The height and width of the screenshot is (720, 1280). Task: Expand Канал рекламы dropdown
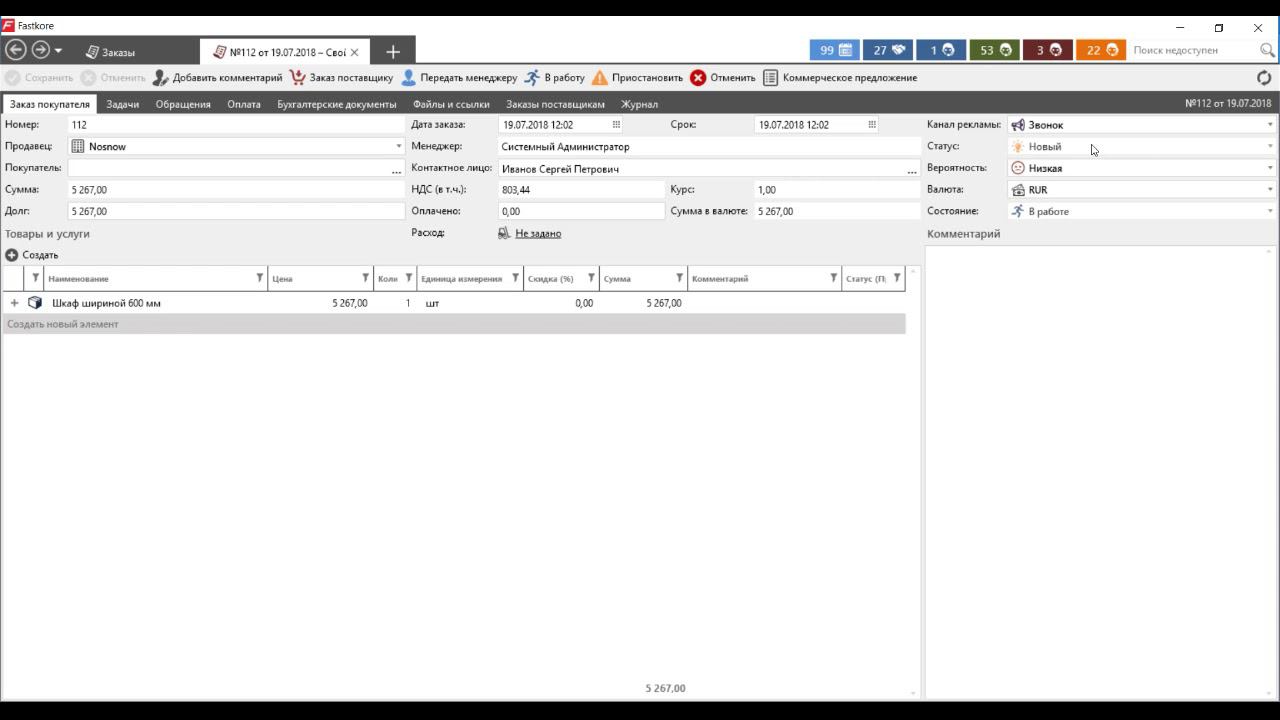(x=1270, y=125)
